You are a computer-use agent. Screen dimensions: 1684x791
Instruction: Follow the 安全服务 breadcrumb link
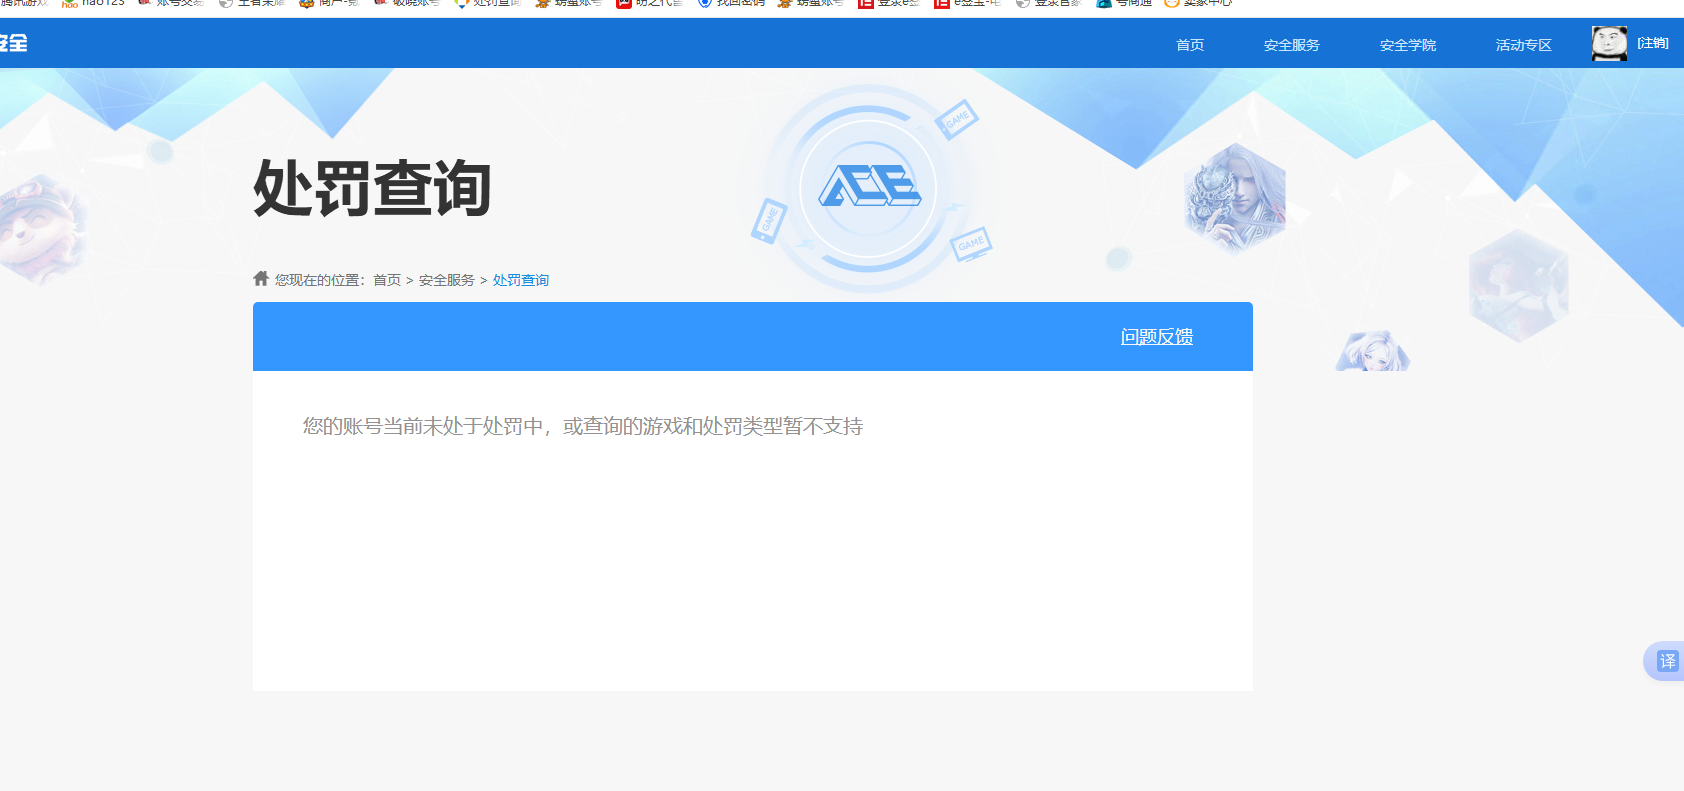pyautogui.click(x=446, y=280)
